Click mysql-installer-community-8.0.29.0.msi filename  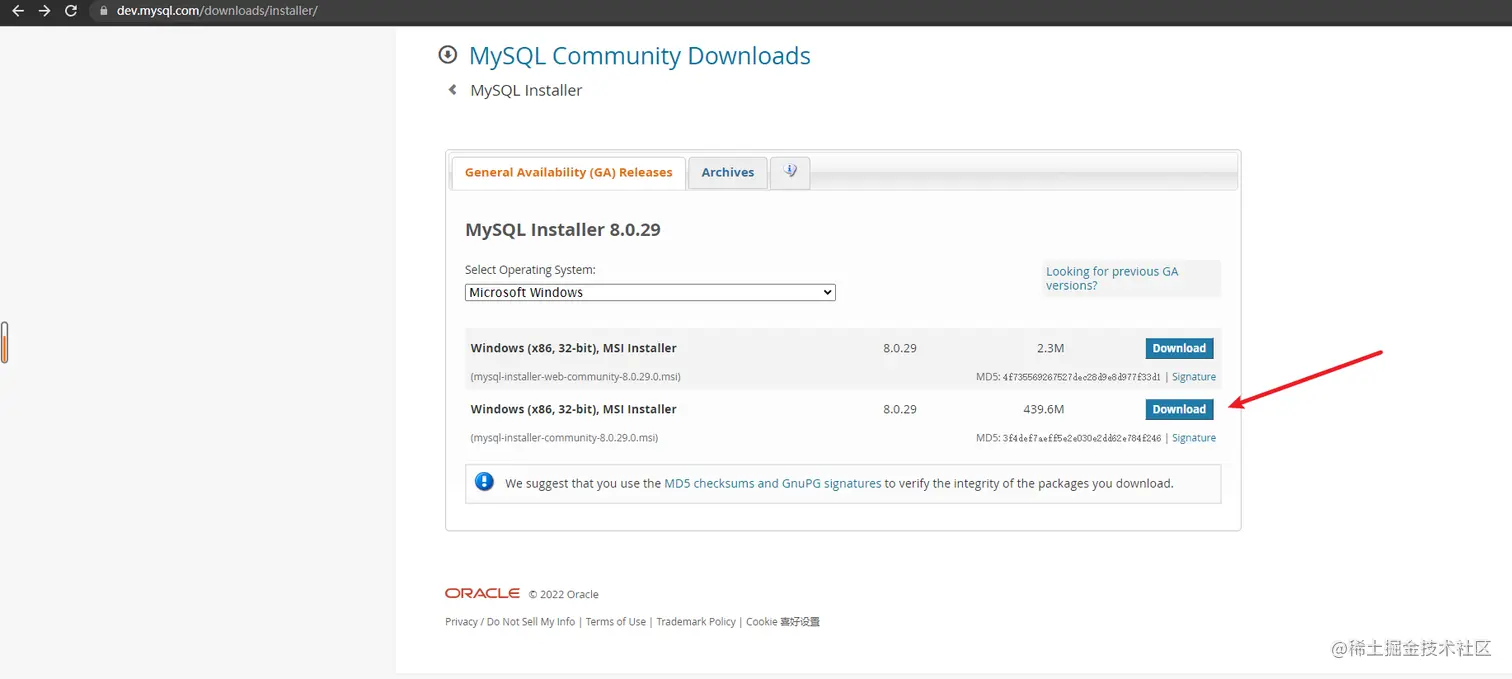point(564,438)
